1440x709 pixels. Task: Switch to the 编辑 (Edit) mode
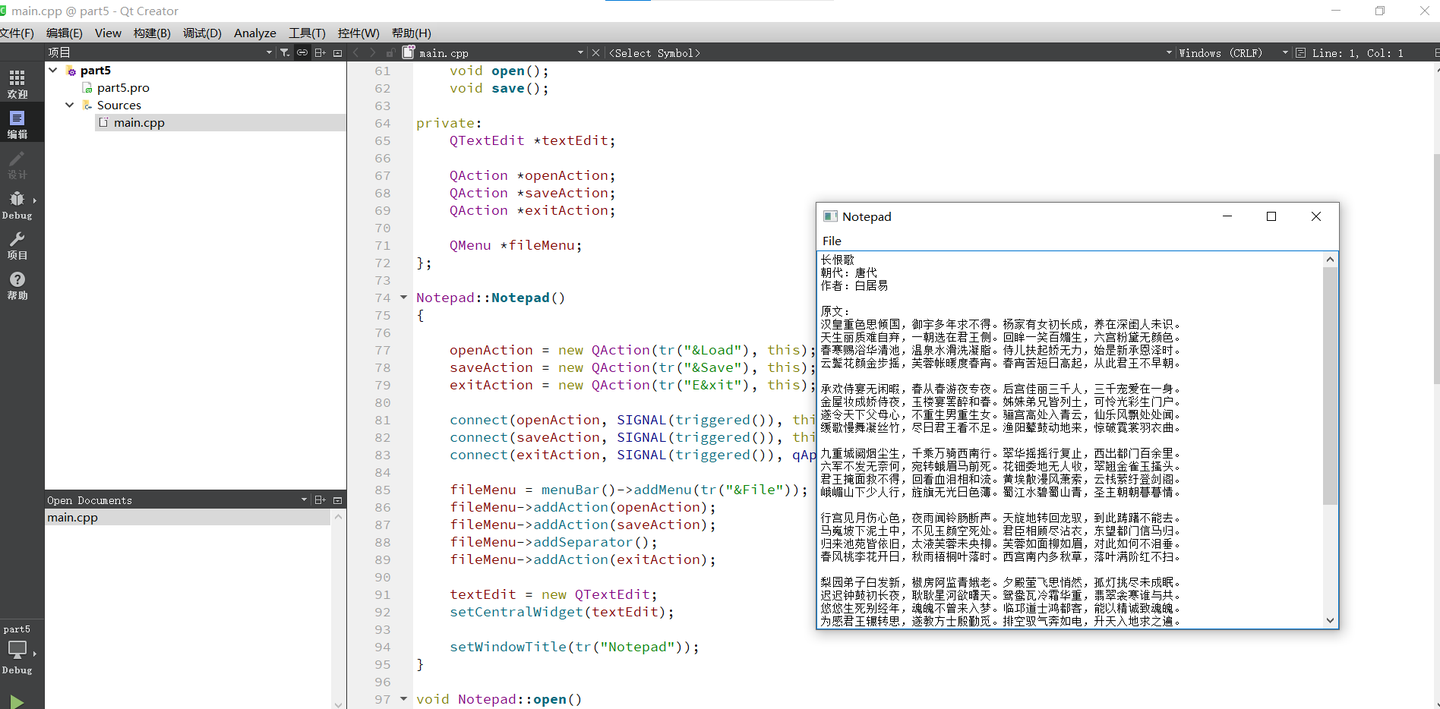pyautogui.click(x=17, y=124)
